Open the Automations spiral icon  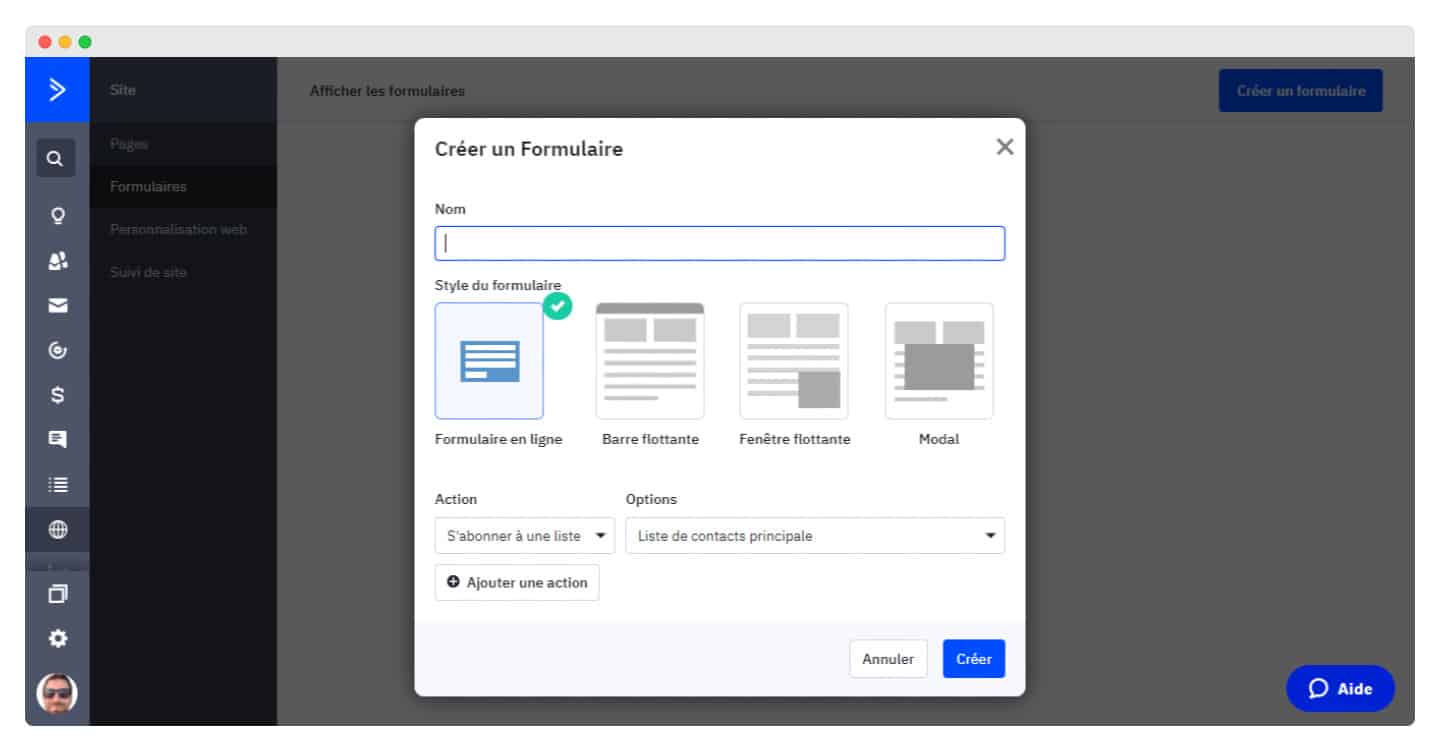pos(58,350)
